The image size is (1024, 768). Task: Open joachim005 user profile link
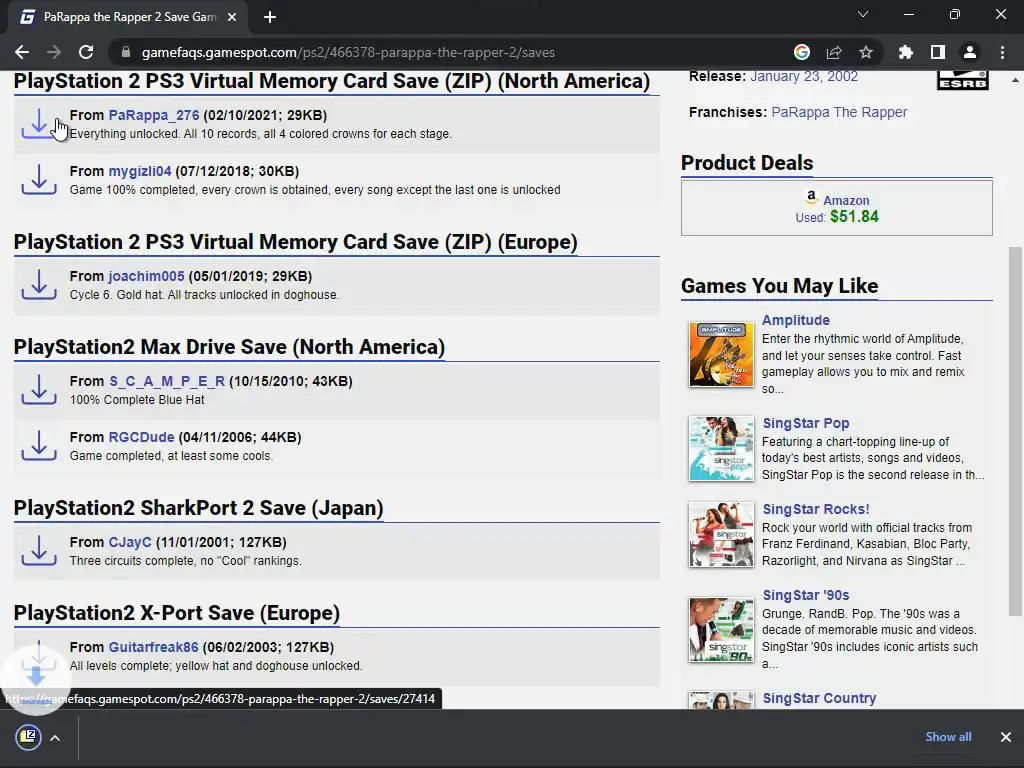pos(146,276)
